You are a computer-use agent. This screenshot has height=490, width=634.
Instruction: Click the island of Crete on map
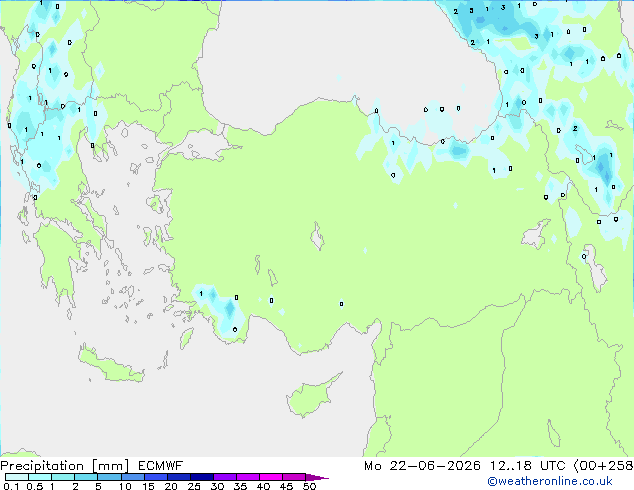coord(111,365)
